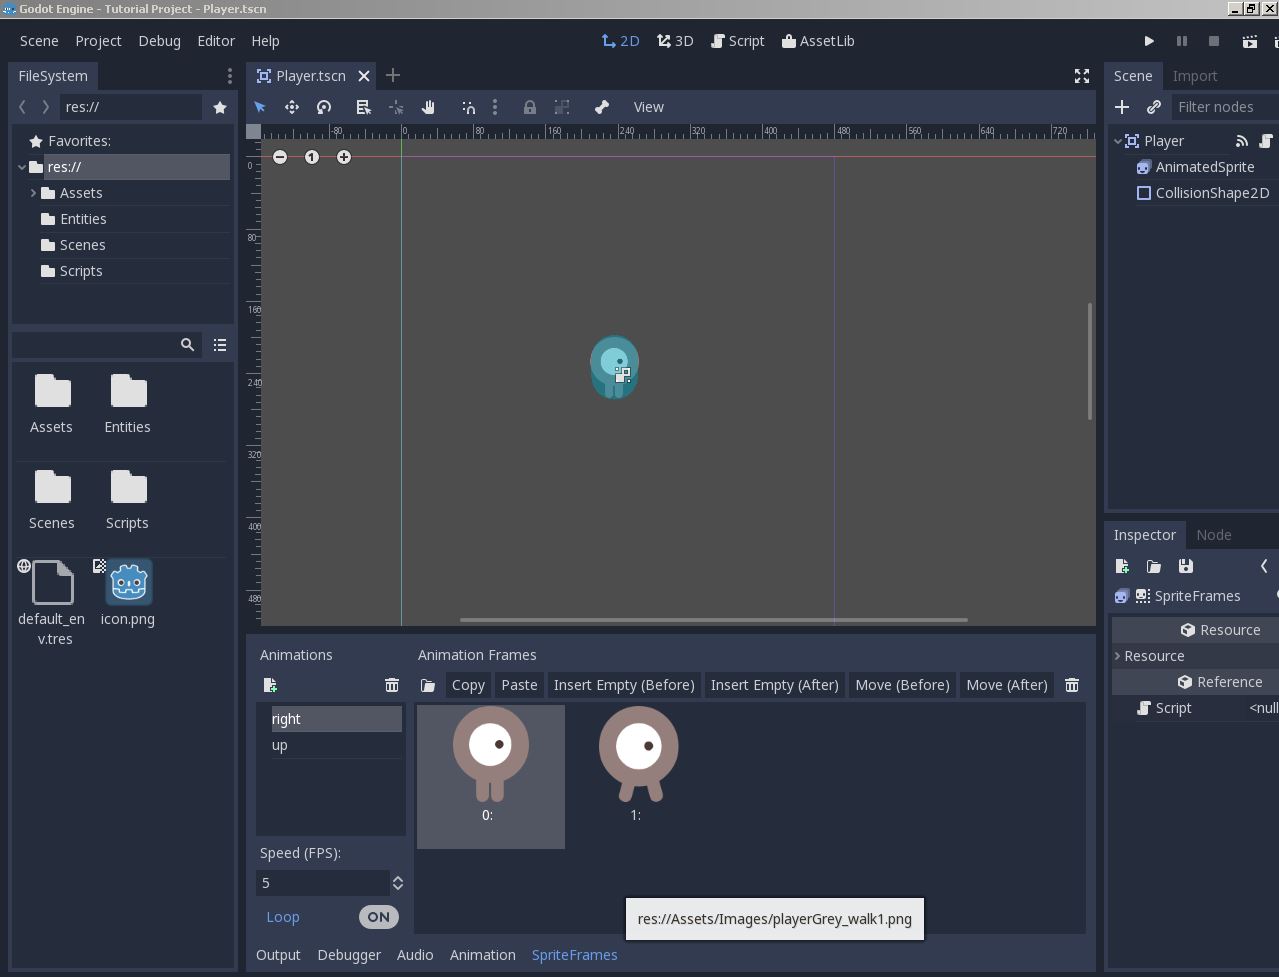The image size is (1279, 977).
Task: Click Insert Empty (After) button
Action: pyautogui.click(x=775, y=685)
